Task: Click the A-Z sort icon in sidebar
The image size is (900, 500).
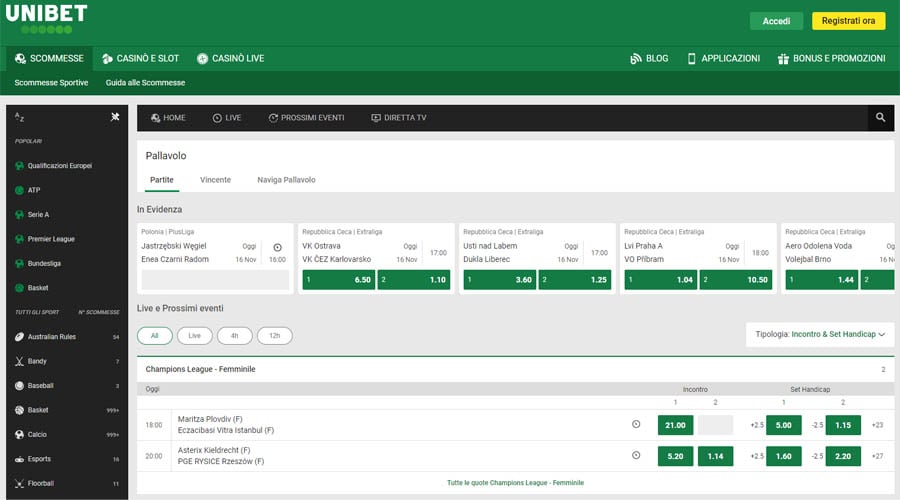Action: 20,117
